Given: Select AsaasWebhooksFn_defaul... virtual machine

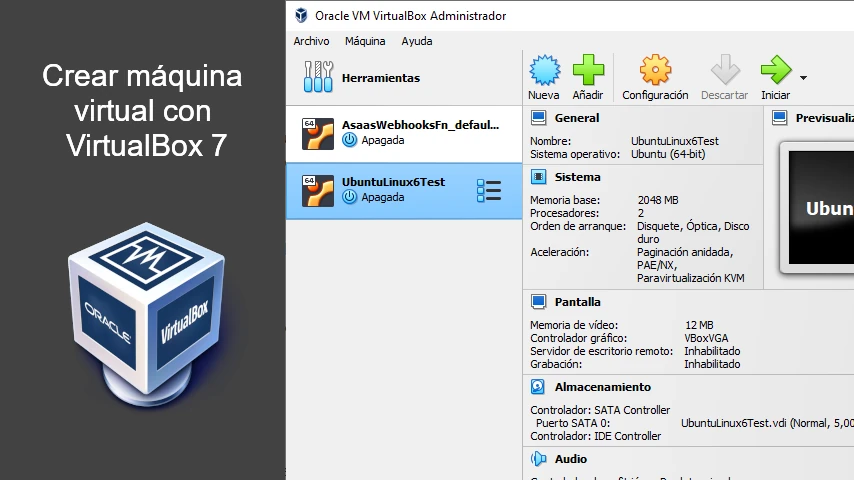Looking at the screenshot, I should (x=404, y=133).
